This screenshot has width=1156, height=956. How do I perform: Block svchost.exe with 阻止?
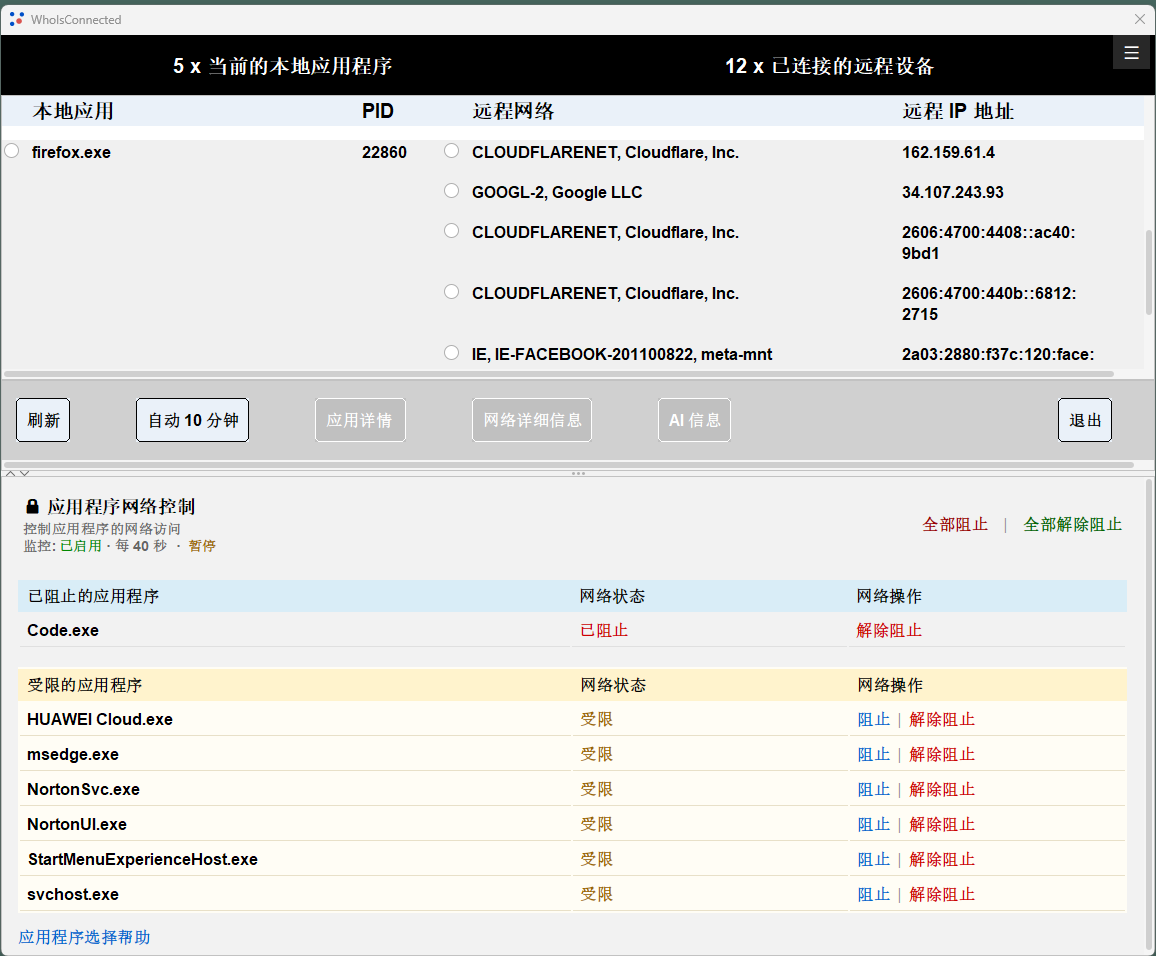[x=874, y=895]
